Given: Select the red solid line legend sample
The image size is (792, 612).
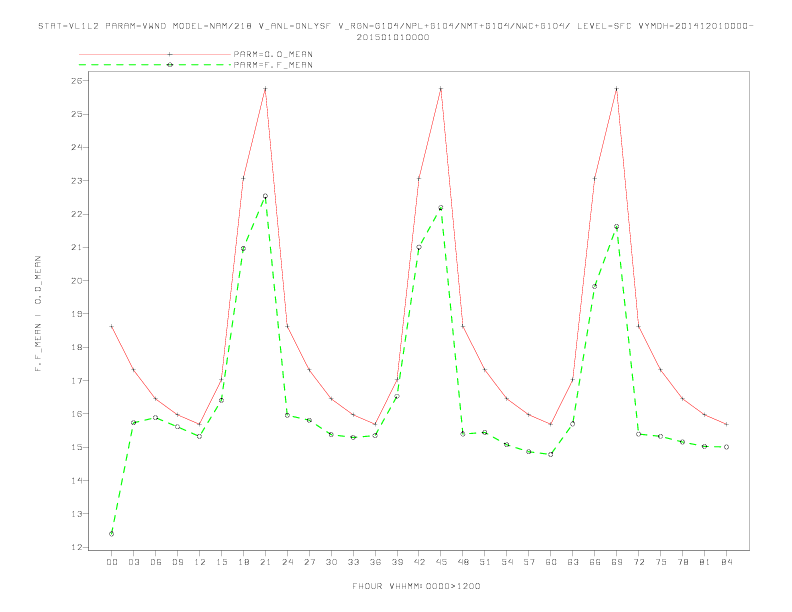Looking at the screenshot, I should [155, 54].
